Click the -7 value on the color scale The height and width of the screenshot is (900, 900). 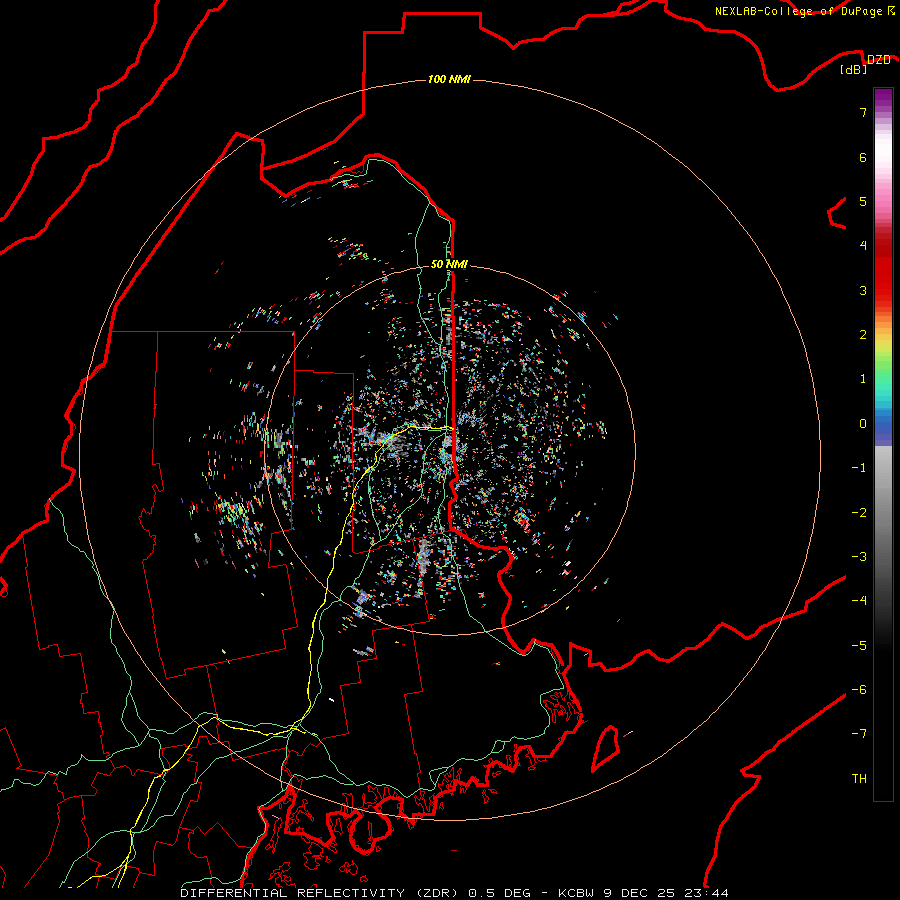pos(859,734)
